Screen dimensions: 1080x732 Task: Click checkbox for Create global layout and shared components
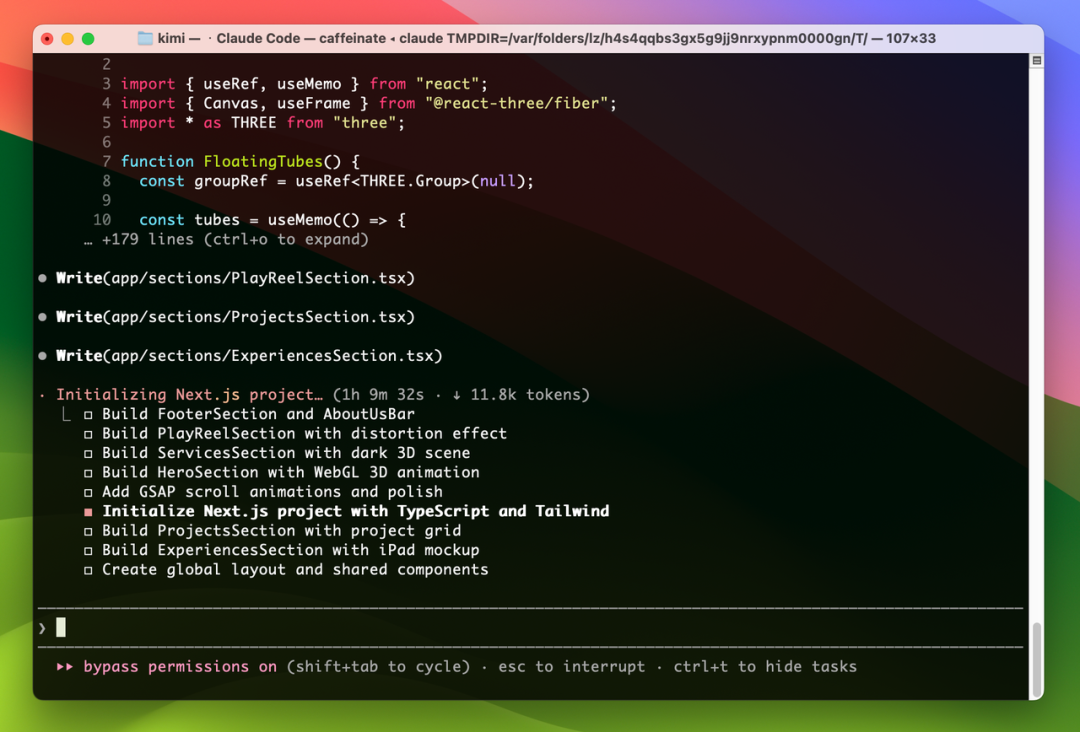88,570
